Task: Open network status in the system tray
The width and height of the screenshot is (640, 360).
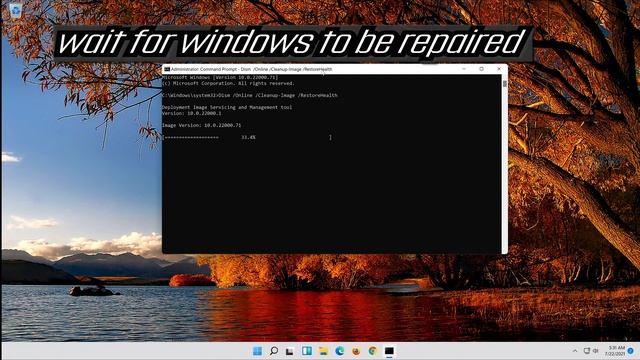Action: click(x=587, y=351)
